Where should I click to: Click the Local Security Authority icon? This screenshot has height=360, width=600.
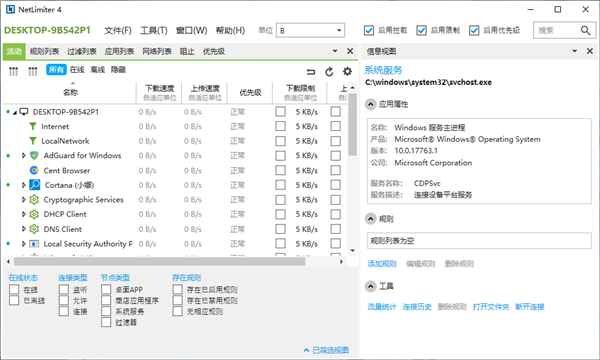click(x=34, y=244)
